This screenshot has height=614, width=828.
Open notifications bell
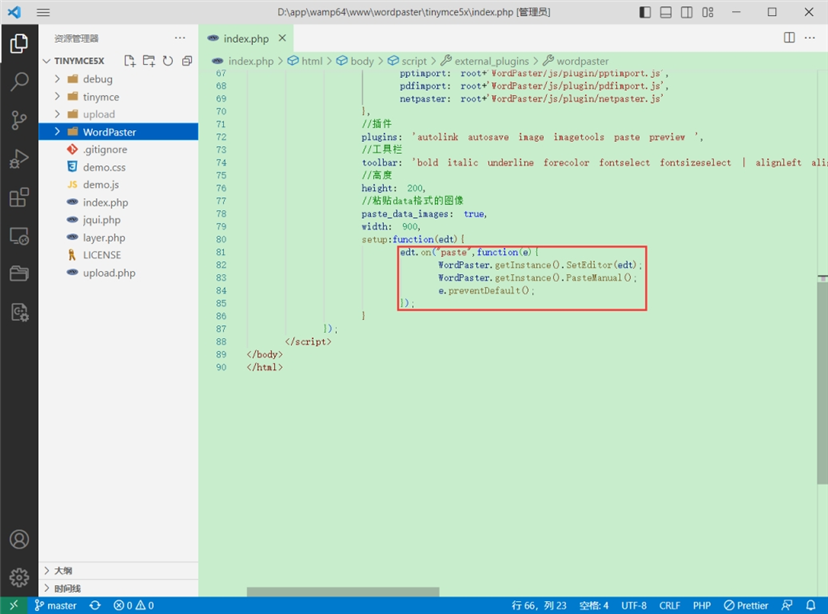811,605
